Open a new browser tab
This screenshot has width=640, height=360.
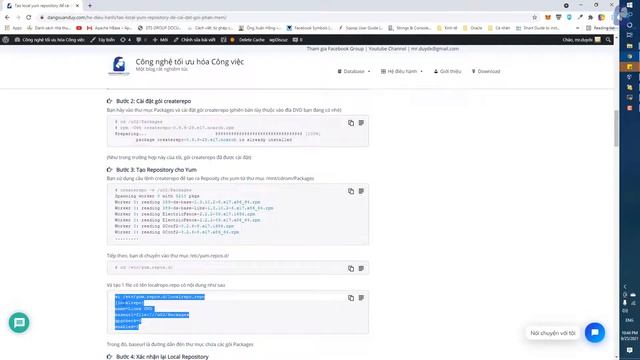coord(90,6)
